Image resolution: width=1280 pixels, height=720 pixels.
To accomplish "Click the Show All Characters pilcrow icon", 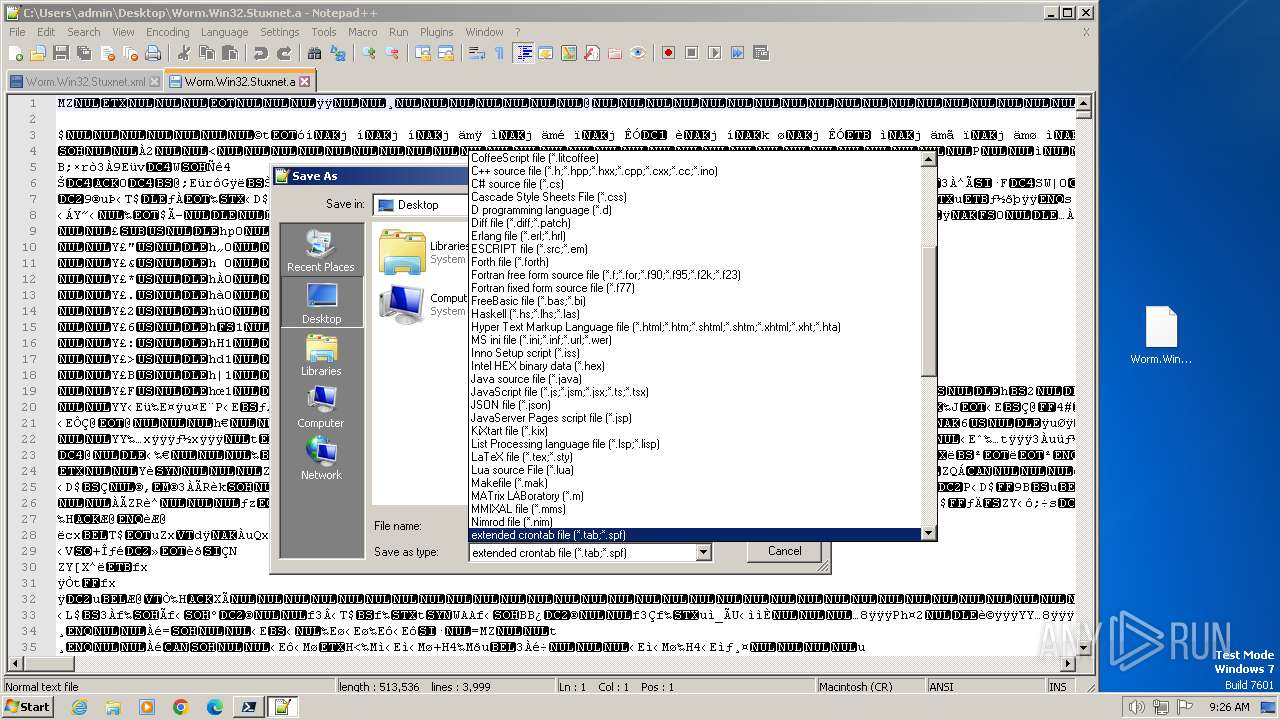I will click(500, 53).
